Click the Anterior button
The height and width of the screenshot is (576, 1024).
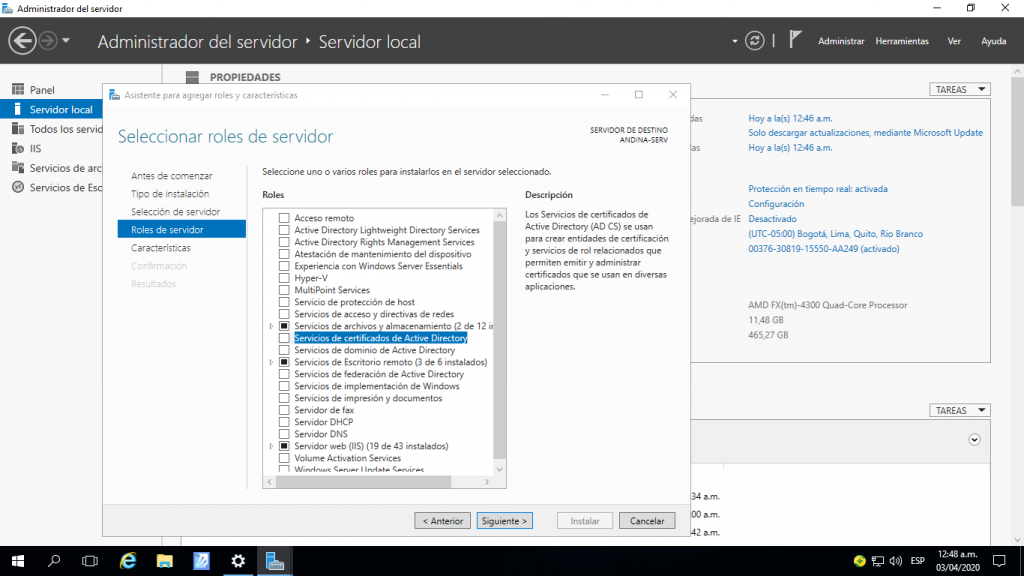pyautogui.click(x=442, y=520)
